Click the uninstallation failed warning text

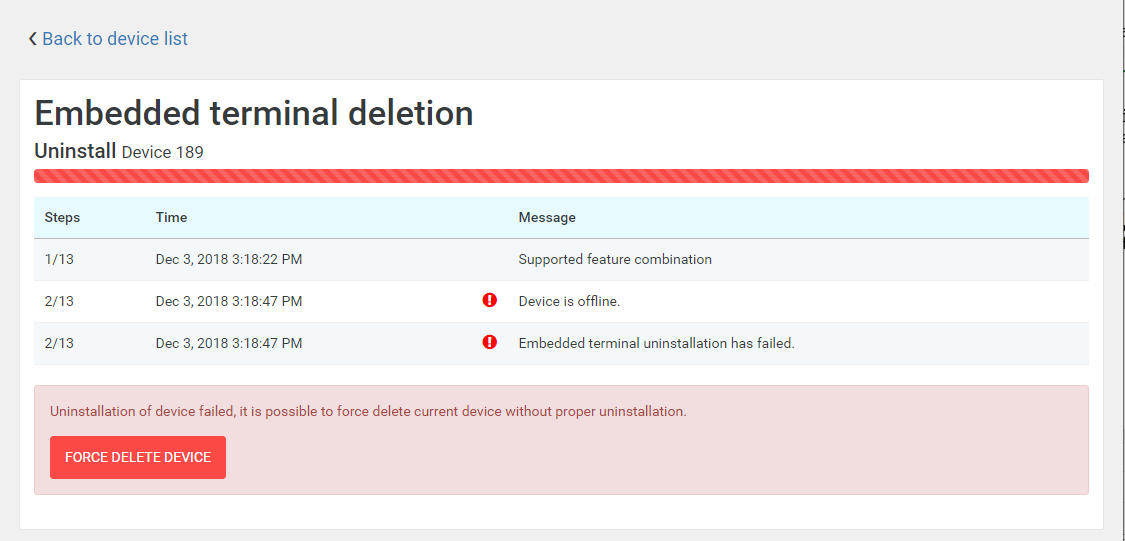click(x=368, y=411)
